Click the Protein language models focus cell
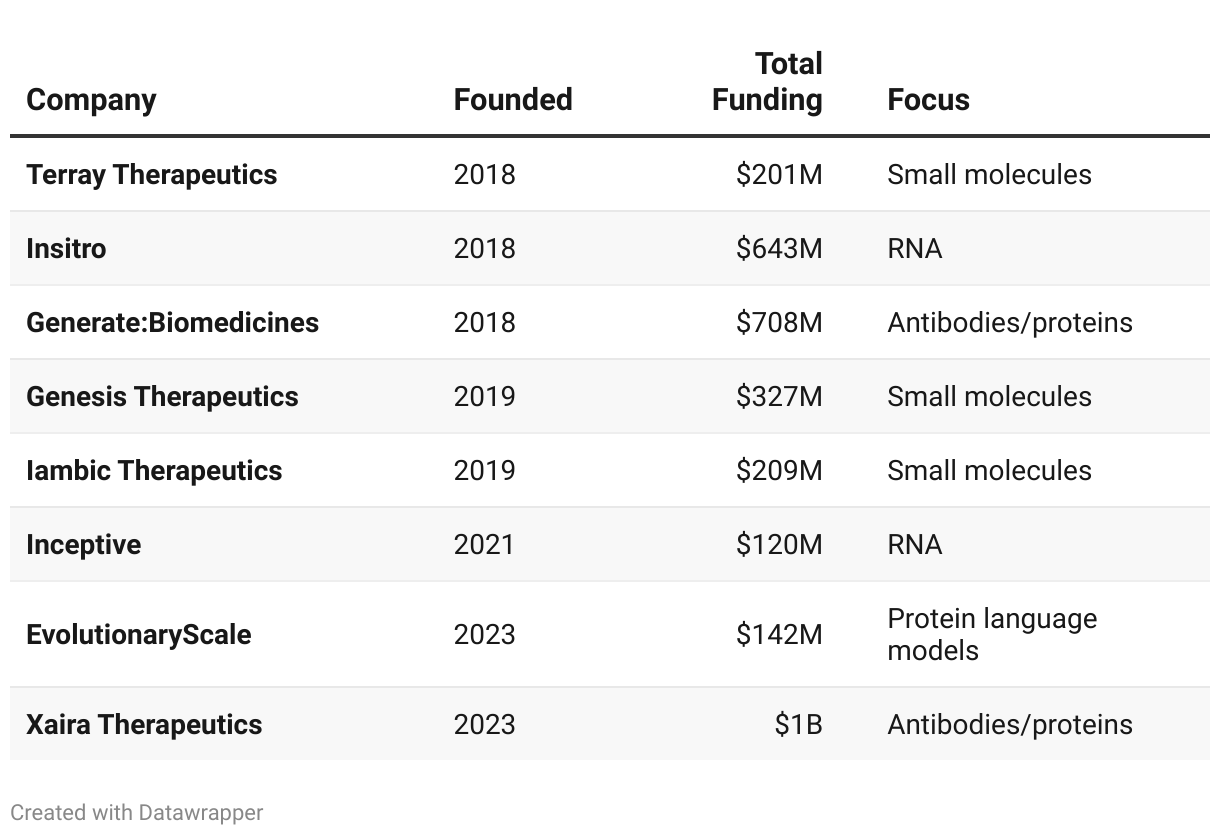This screenshot has width=1220, height=836. pyautogui.click(x=991, y=635)
